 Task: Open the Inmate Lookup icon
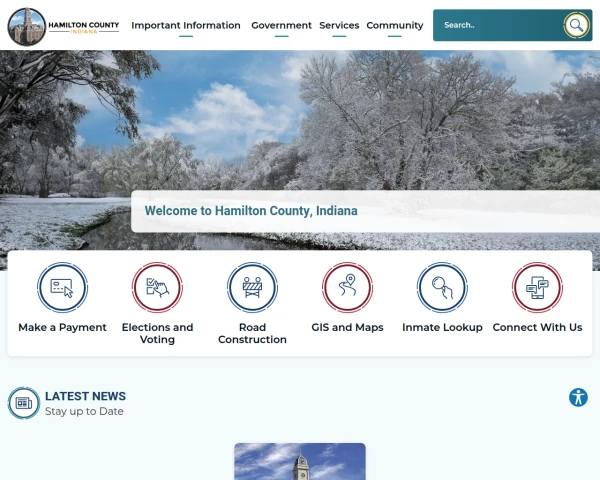click(442, 288)
